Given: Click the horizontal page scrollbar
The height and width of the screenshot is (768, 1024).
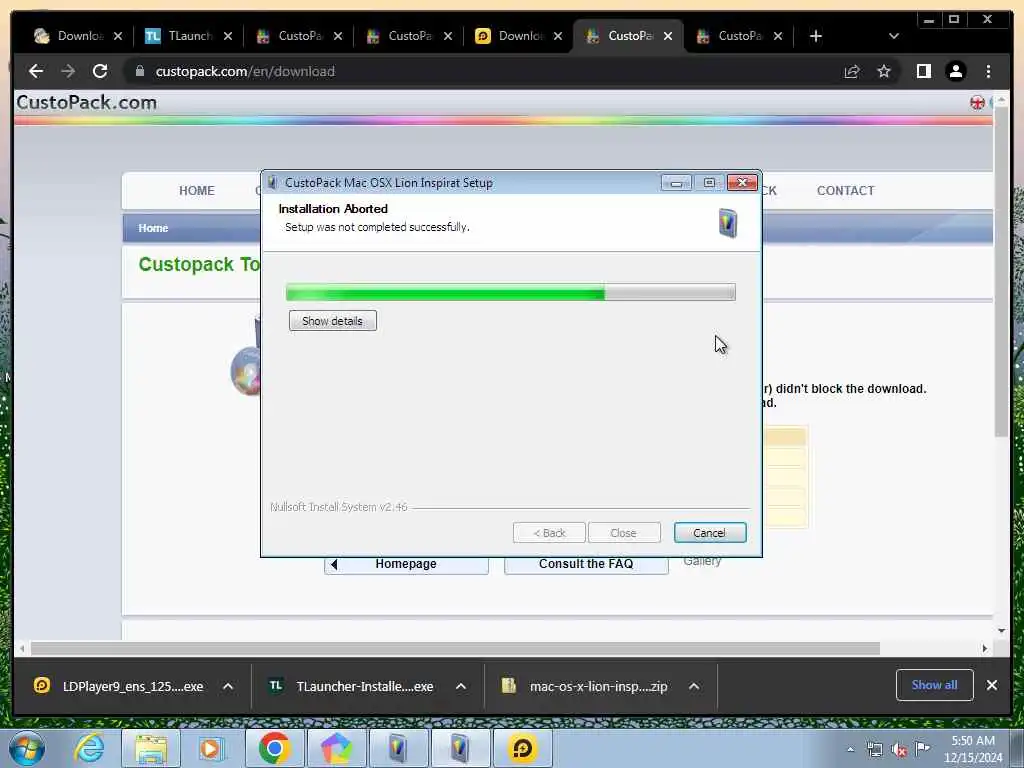Looking at the screenshot, I should click(x=455, y=648).
